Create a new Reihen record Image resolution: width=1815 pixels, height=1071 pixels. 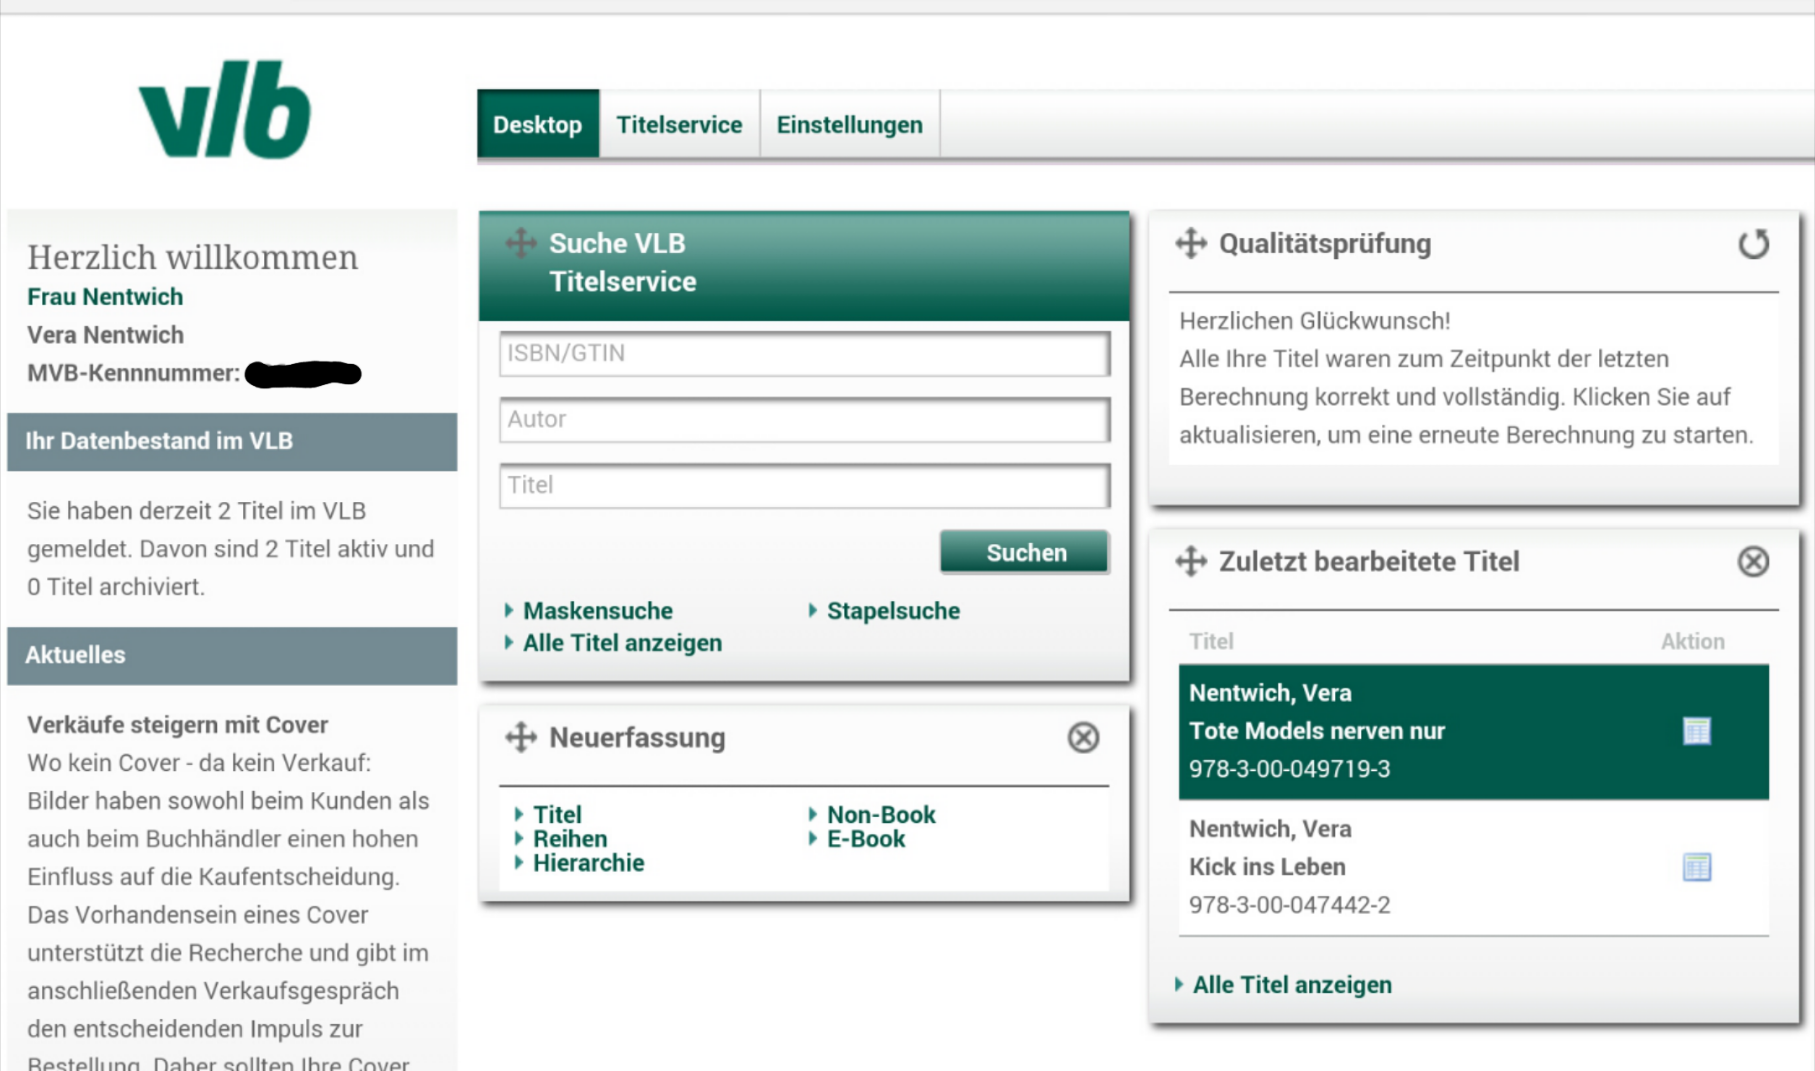pos(571,838)
